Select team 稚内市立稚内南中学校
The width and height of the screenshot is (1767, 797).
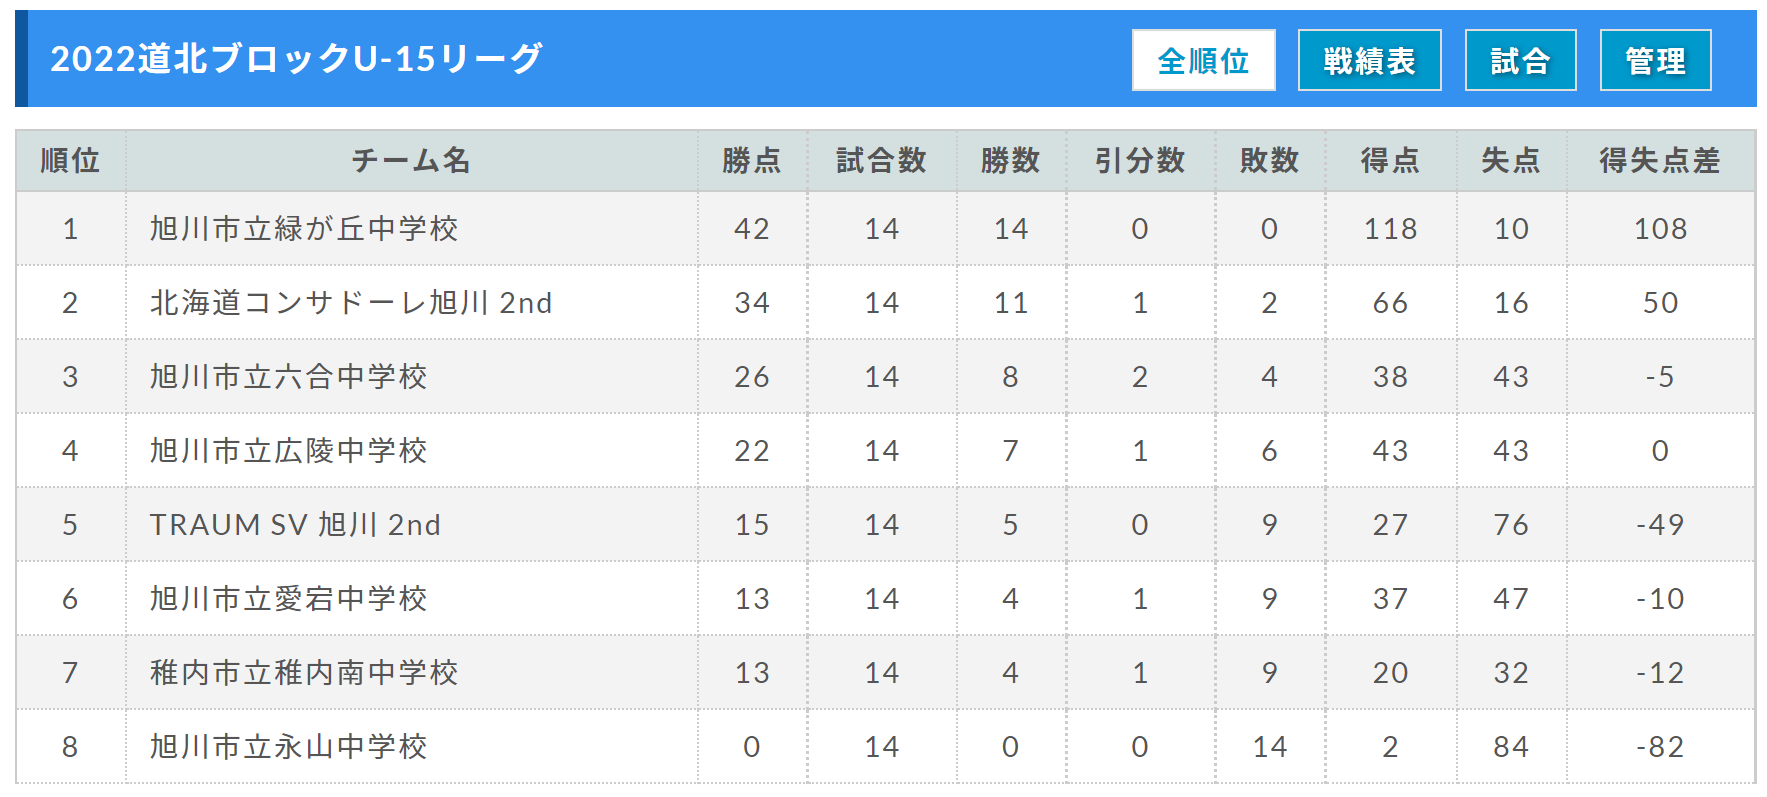[x=304, y=673]
